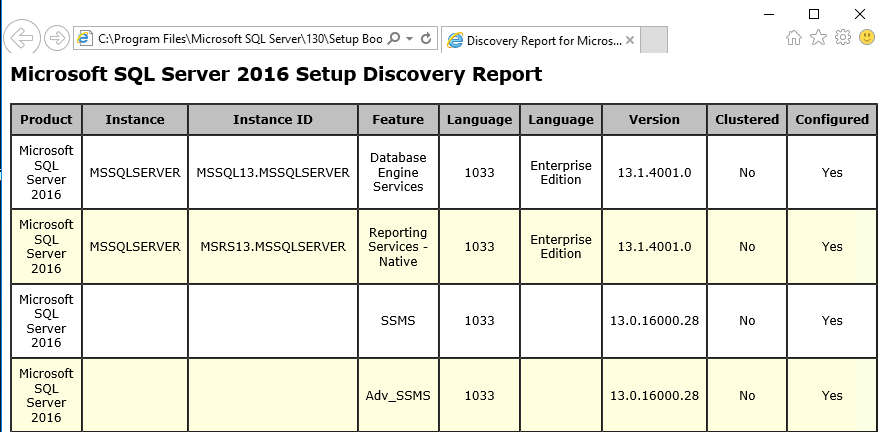This screenshot has width=880, height=432.
Task: Click language 1033 in the SSMS row
Action: 480,320
